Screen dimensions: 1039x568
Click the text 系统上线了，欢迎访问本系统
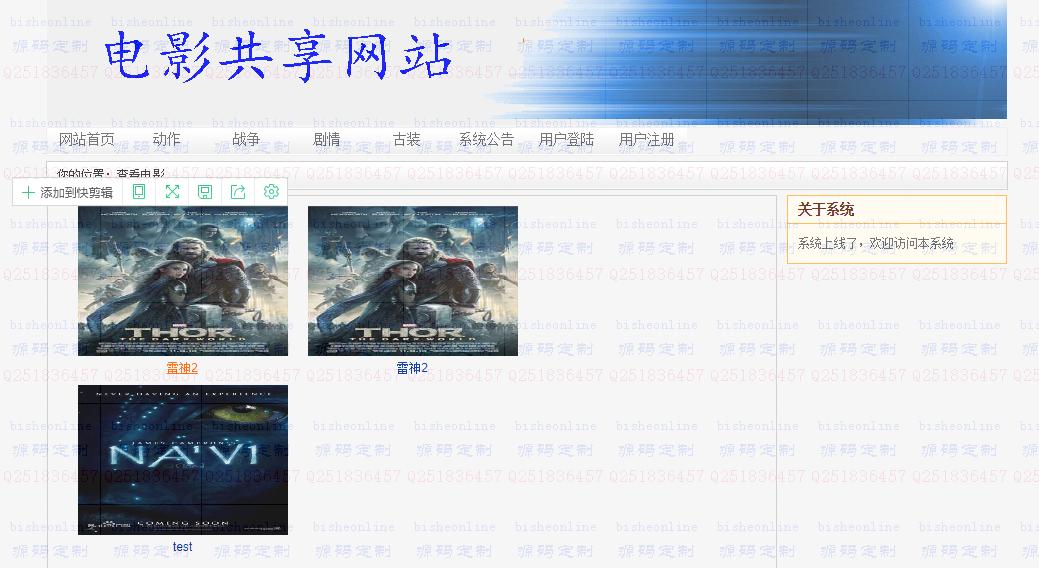pyautogui.click(x=875, y=243)
